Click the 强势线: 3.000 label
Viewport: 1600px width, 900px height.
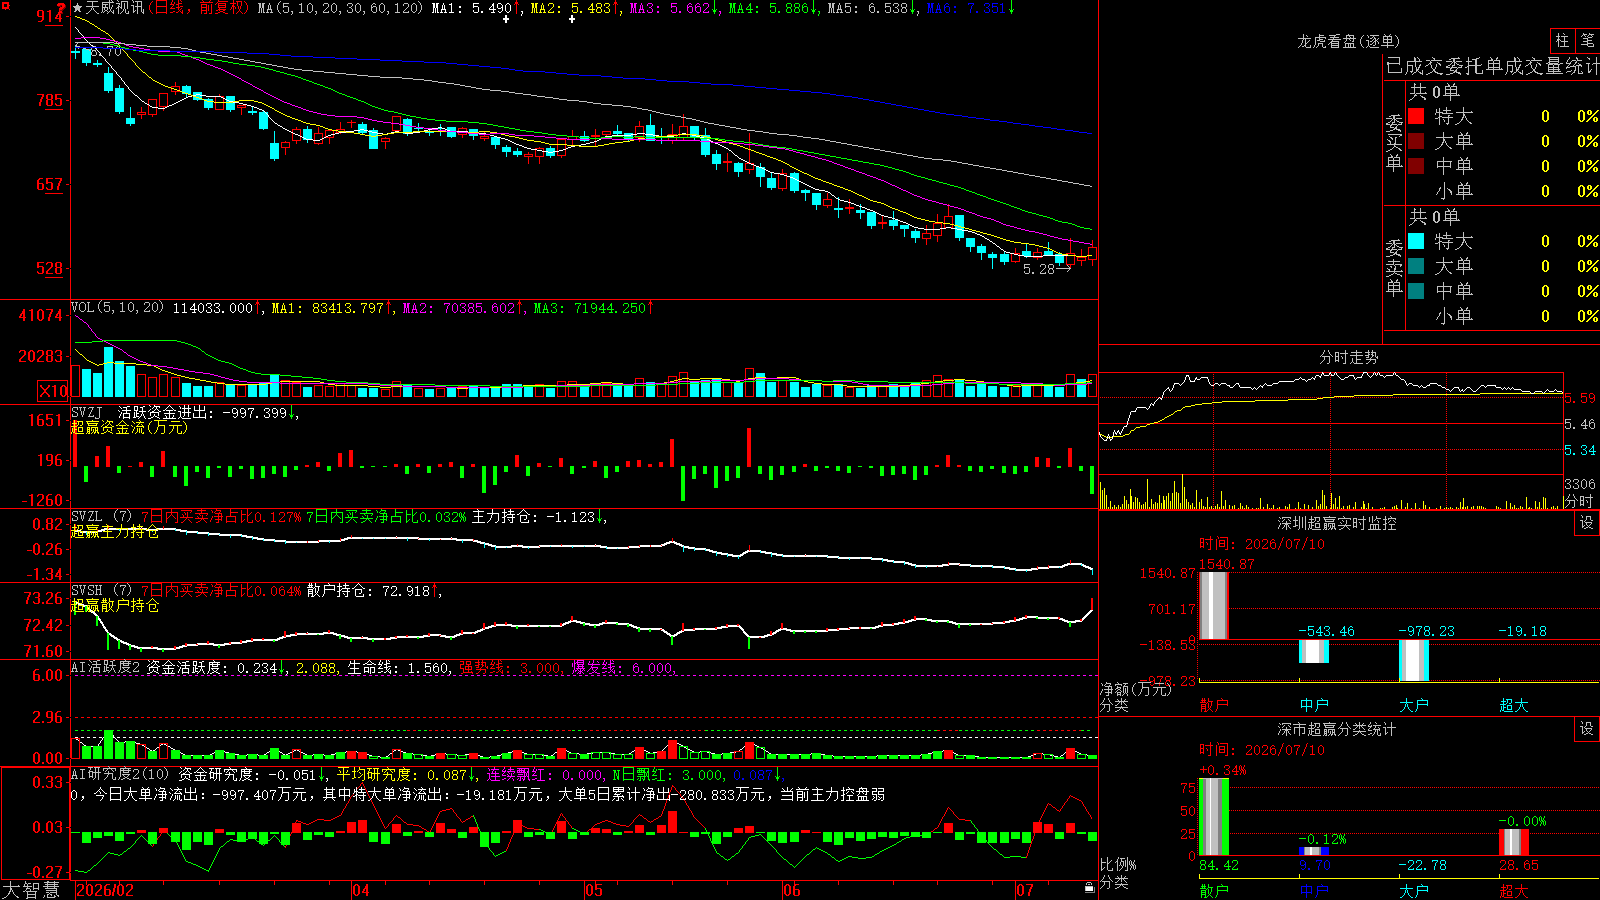click(510, 667)
